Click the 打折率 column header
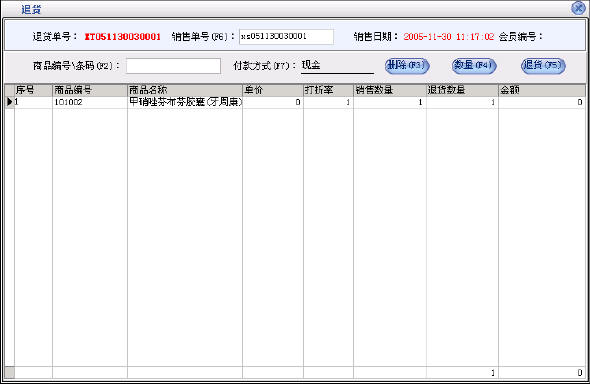The image size is (590, 384). pyautogui.click(x=328, y=90)
